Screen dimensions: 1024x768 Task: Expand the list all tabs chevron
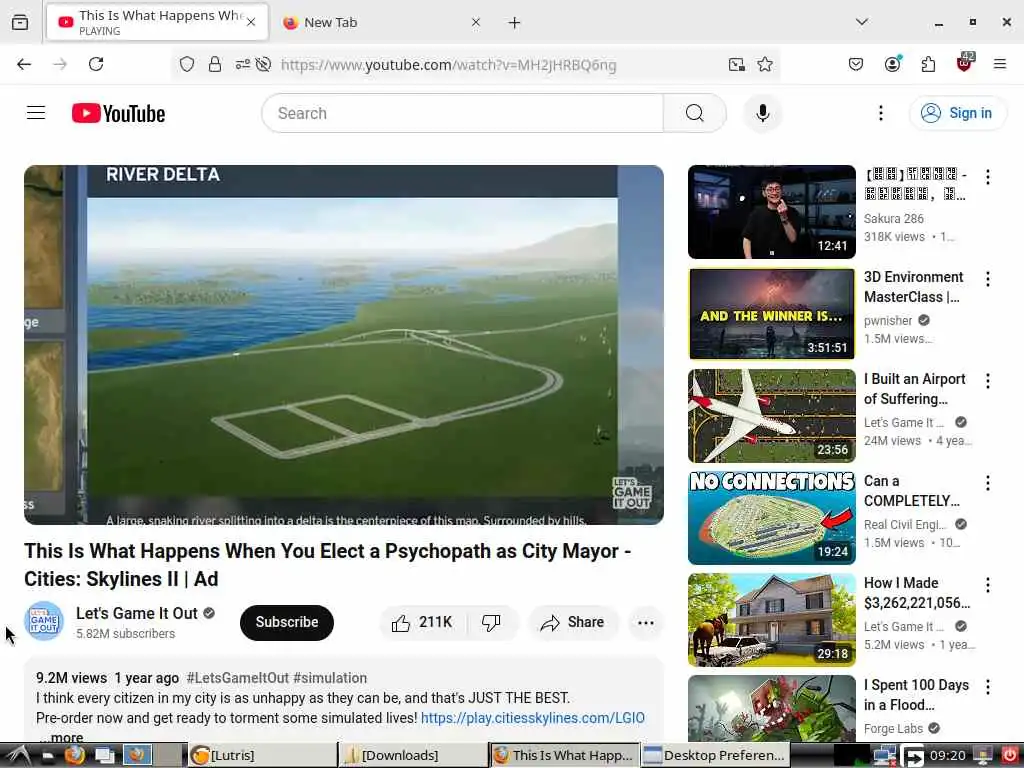(x=861, y=22)
